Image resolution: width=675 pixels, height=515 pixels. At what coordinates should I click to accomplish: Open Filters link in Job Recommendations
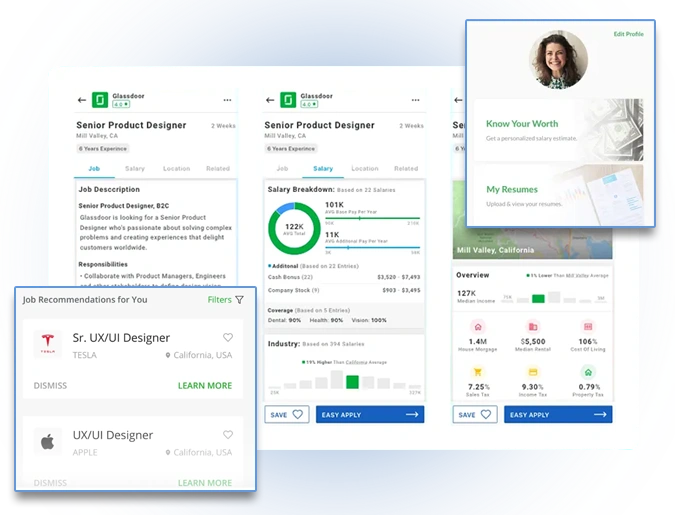tap(220, 300)
